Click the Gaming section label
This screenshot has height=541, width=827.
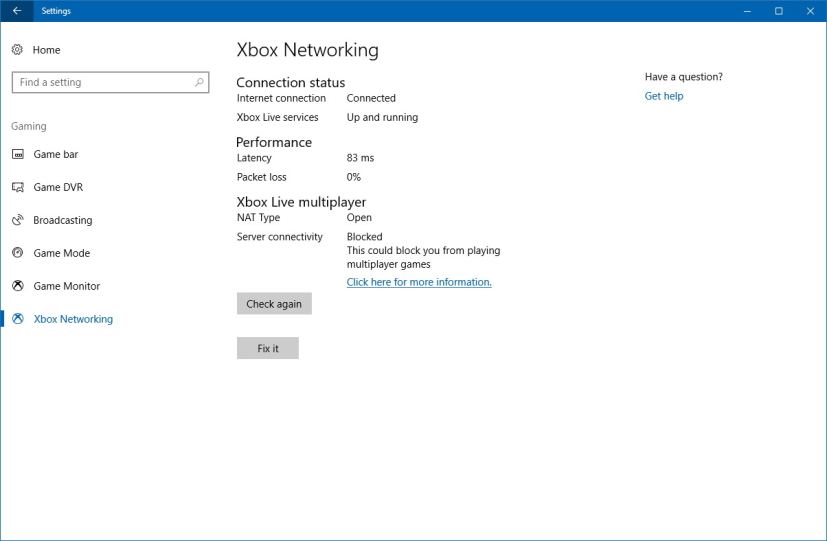tap(29, 126)
